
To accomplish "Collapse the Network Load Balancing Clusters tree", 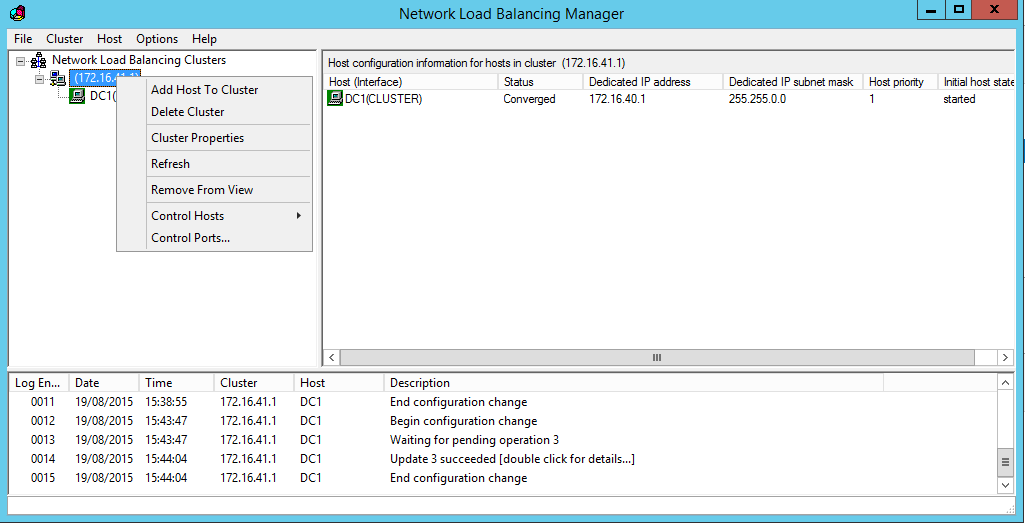I will (x=20, y=61).
